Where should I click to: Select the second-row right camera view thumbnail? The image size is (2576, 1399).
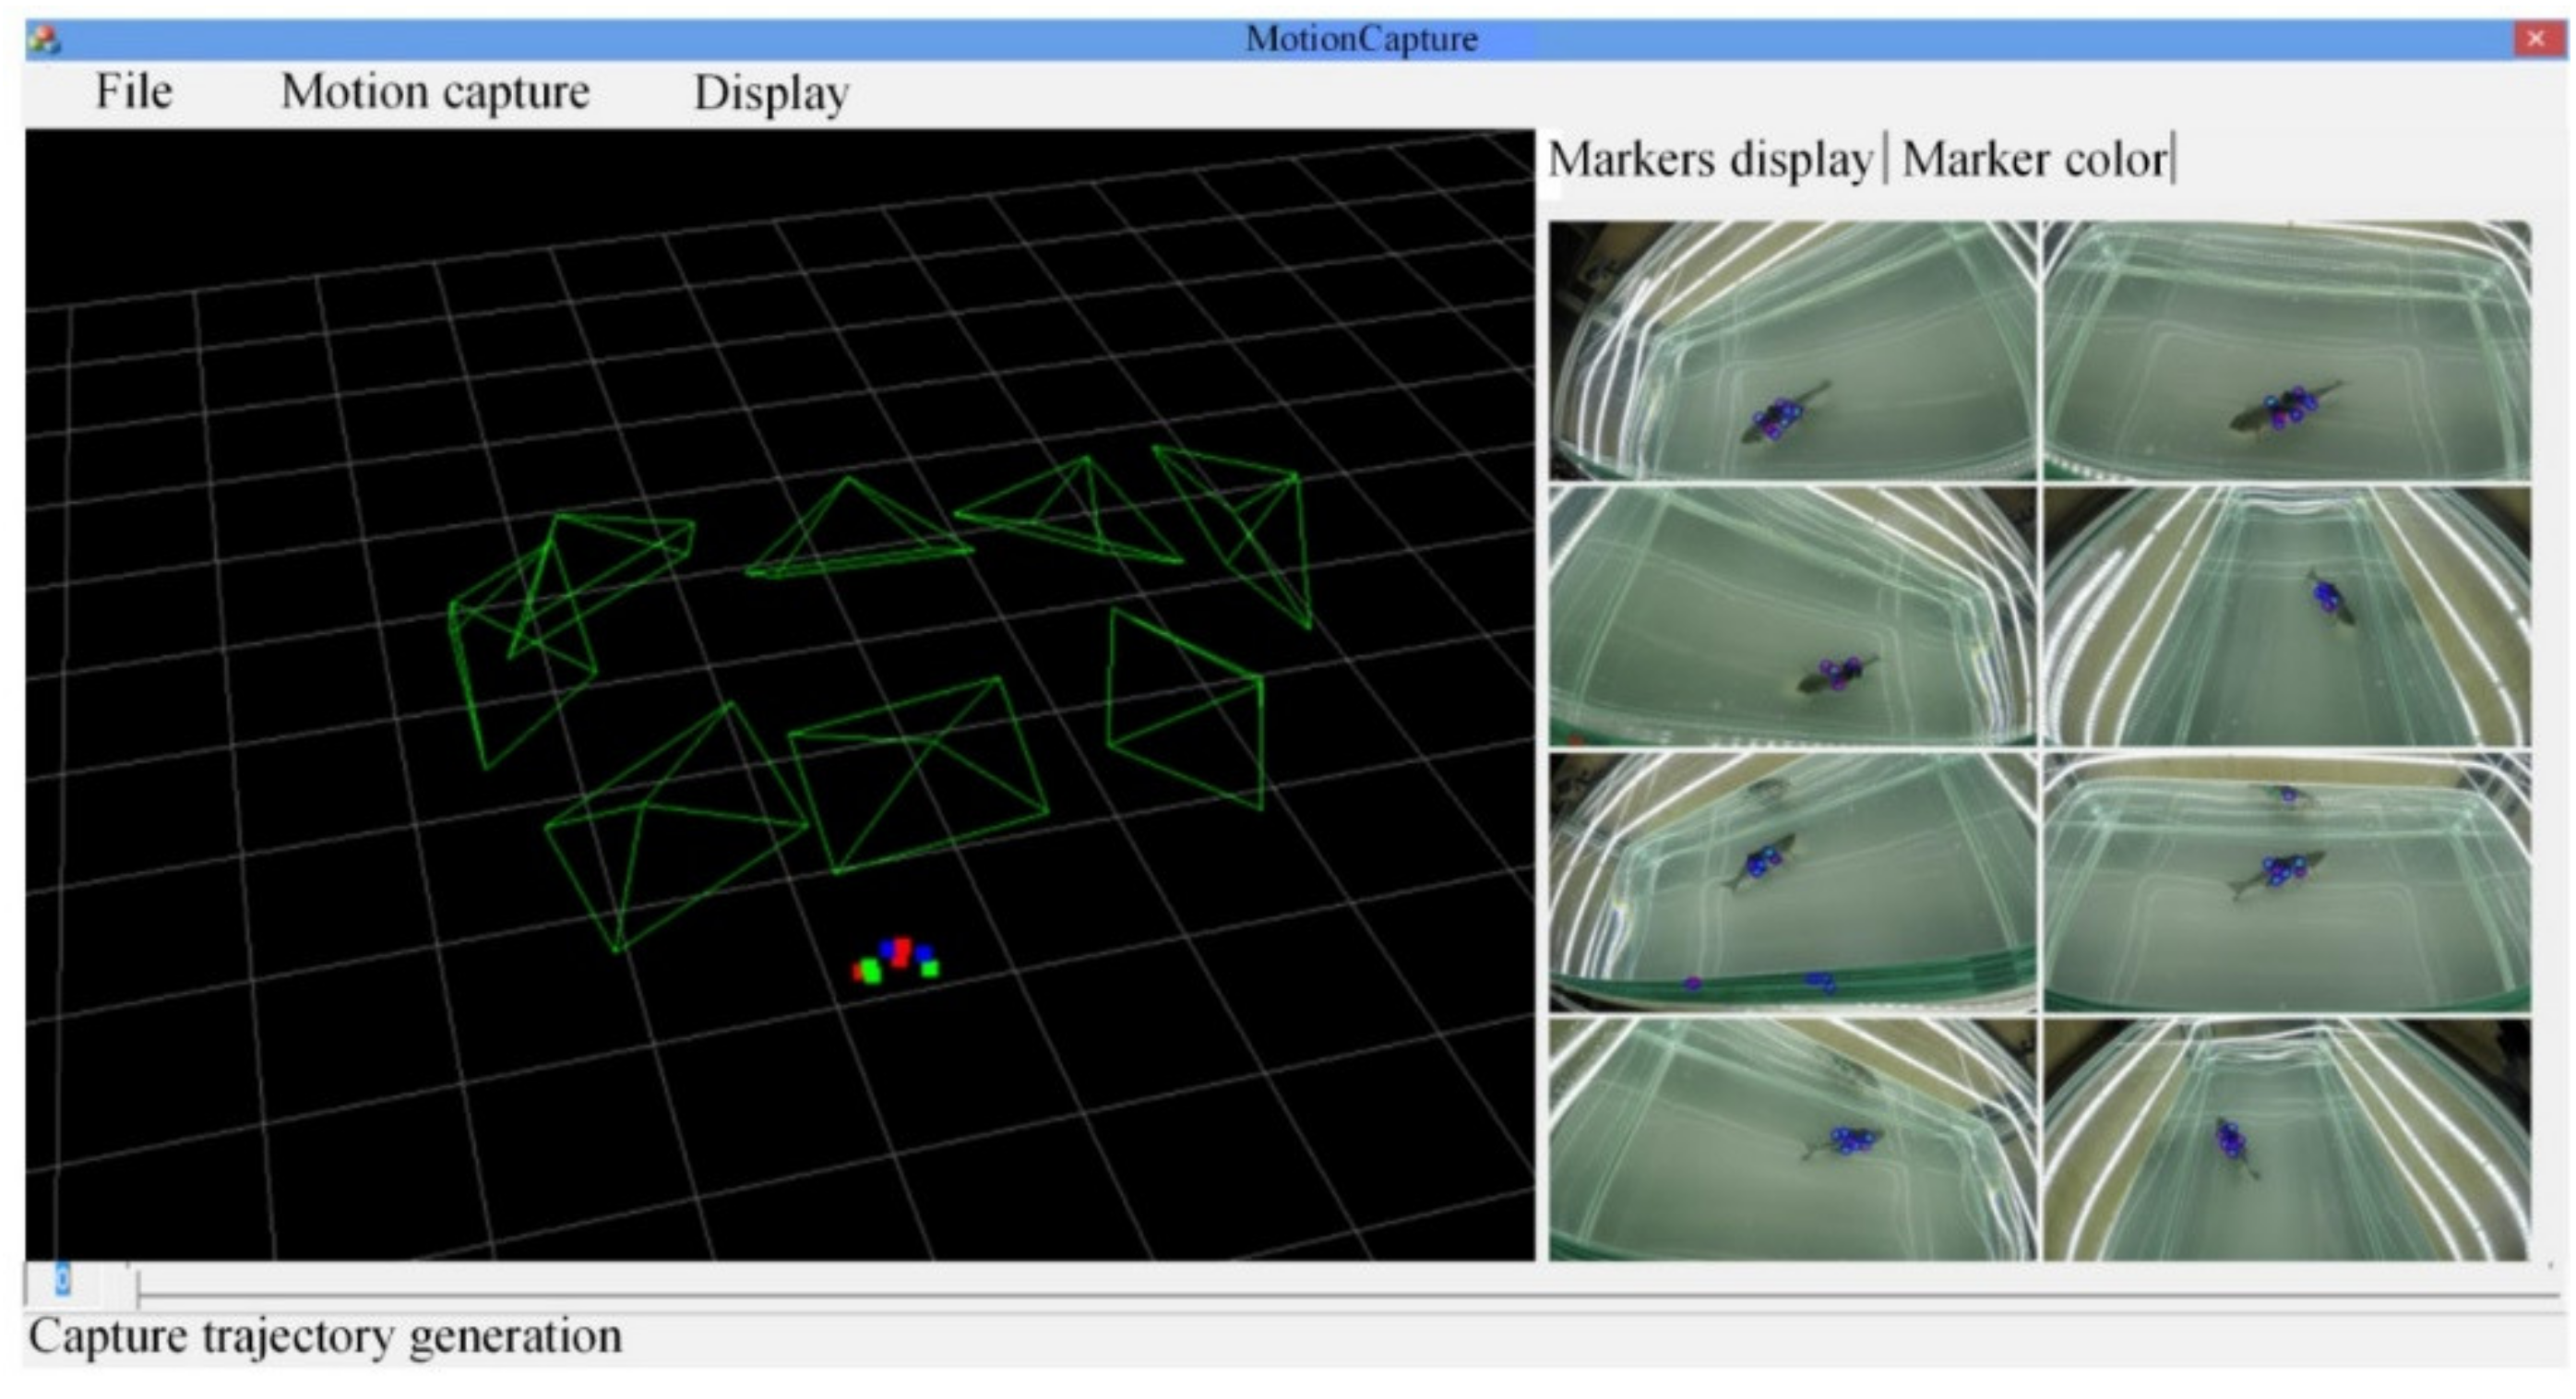click(x=2286, y=616)
